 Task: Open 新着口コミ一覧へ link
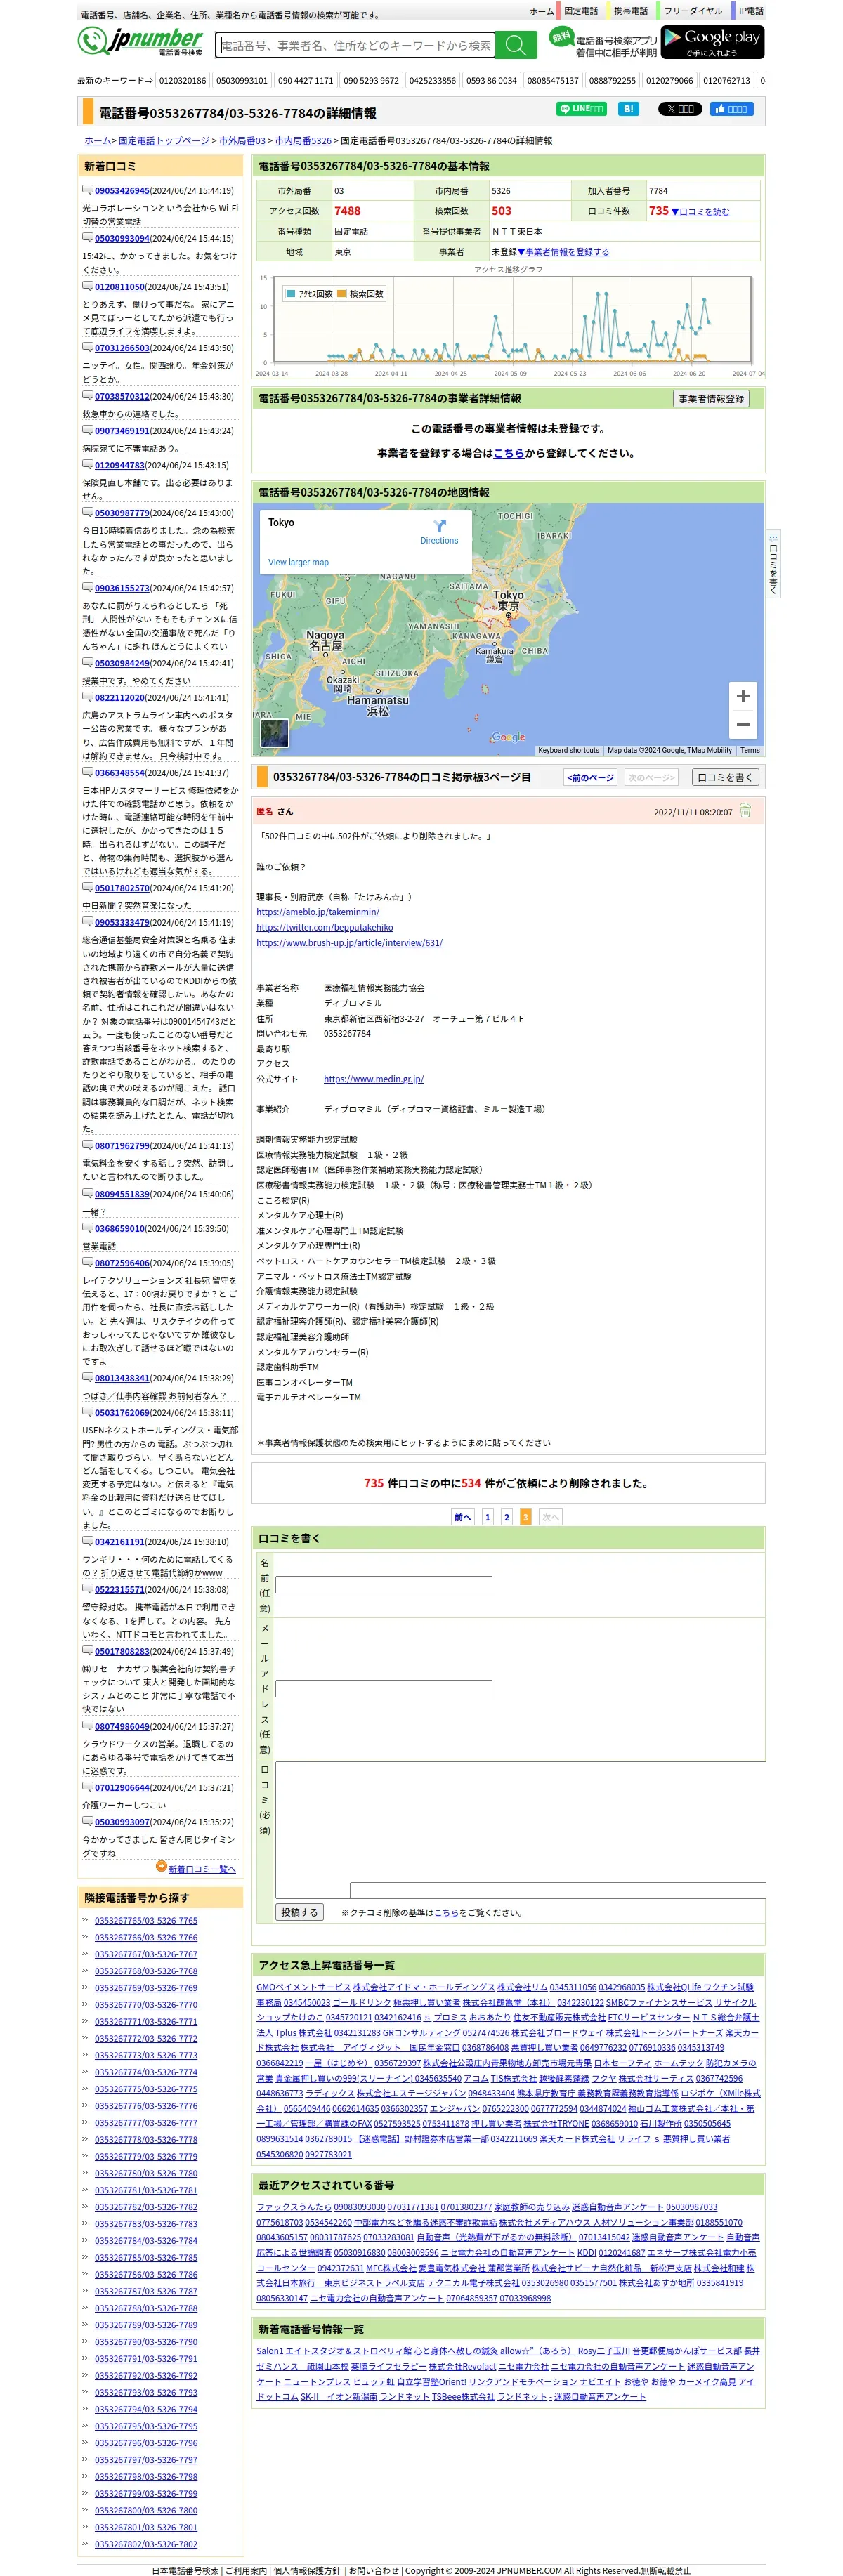click(202, 1868)
